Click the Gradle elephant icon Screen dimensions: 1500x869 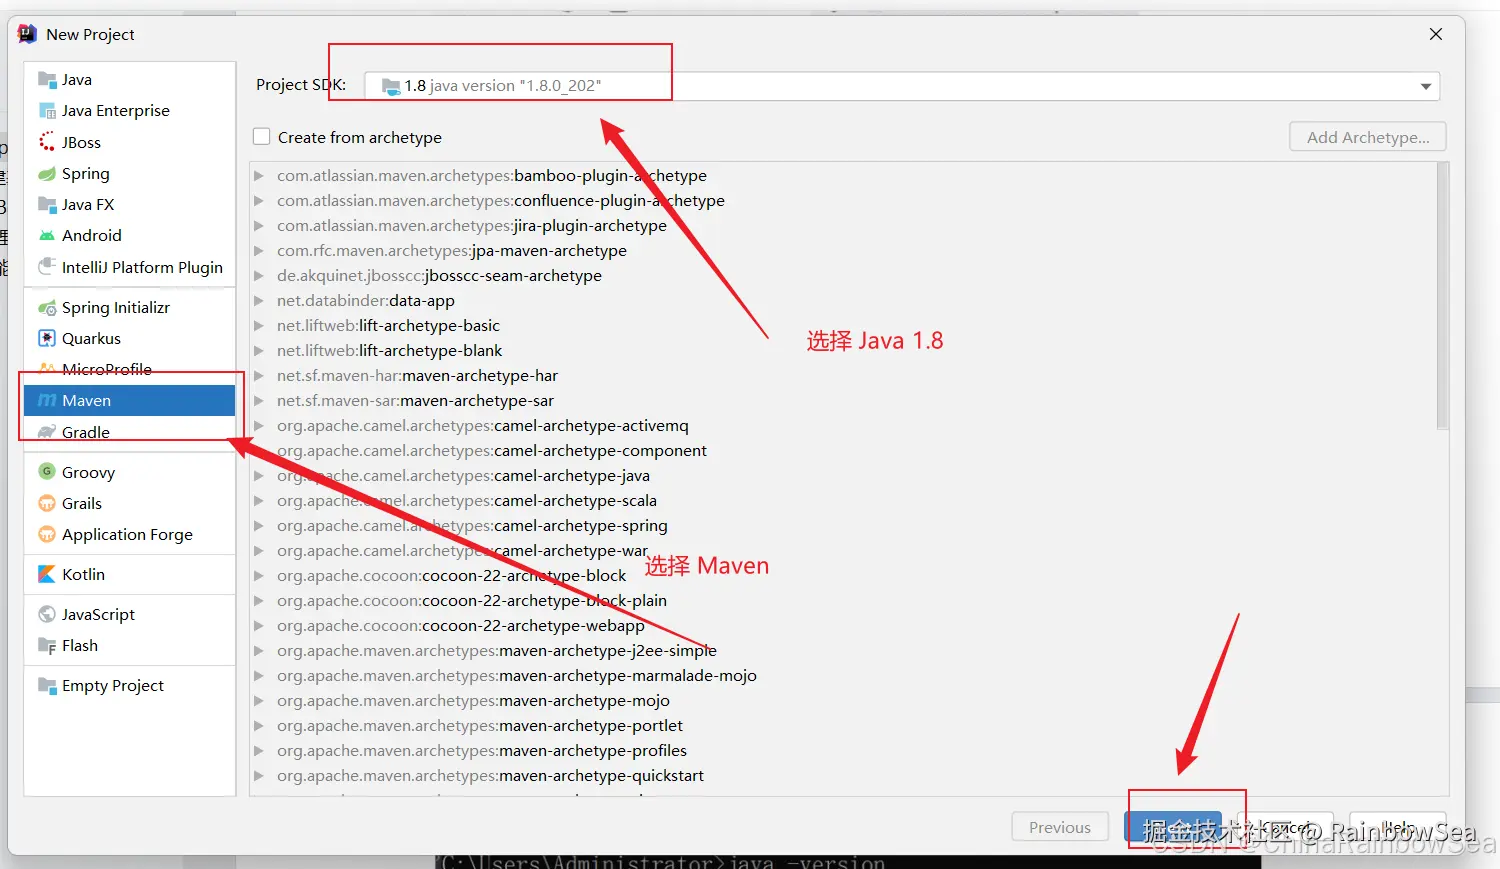click(47, 432)
